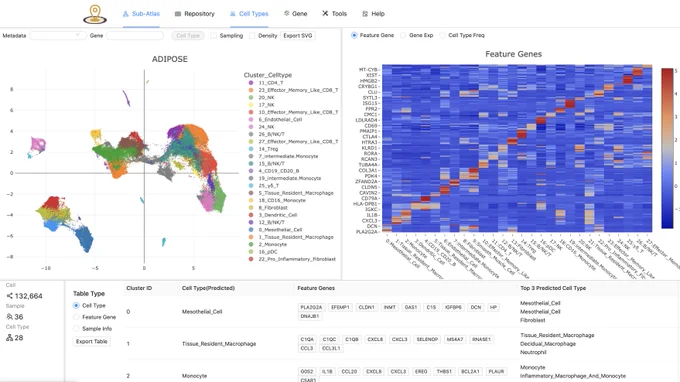Open the Gene tab
The image size is (680, 382).
click(295, 14)
